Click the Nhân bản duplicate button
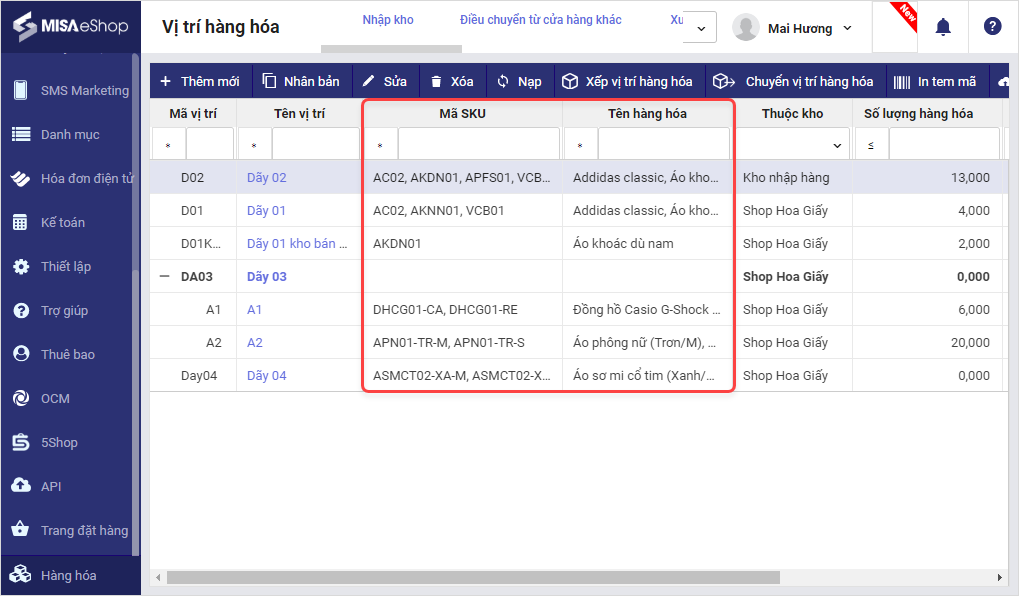This screenshot has width=1019, height=596. click(301, 81)
